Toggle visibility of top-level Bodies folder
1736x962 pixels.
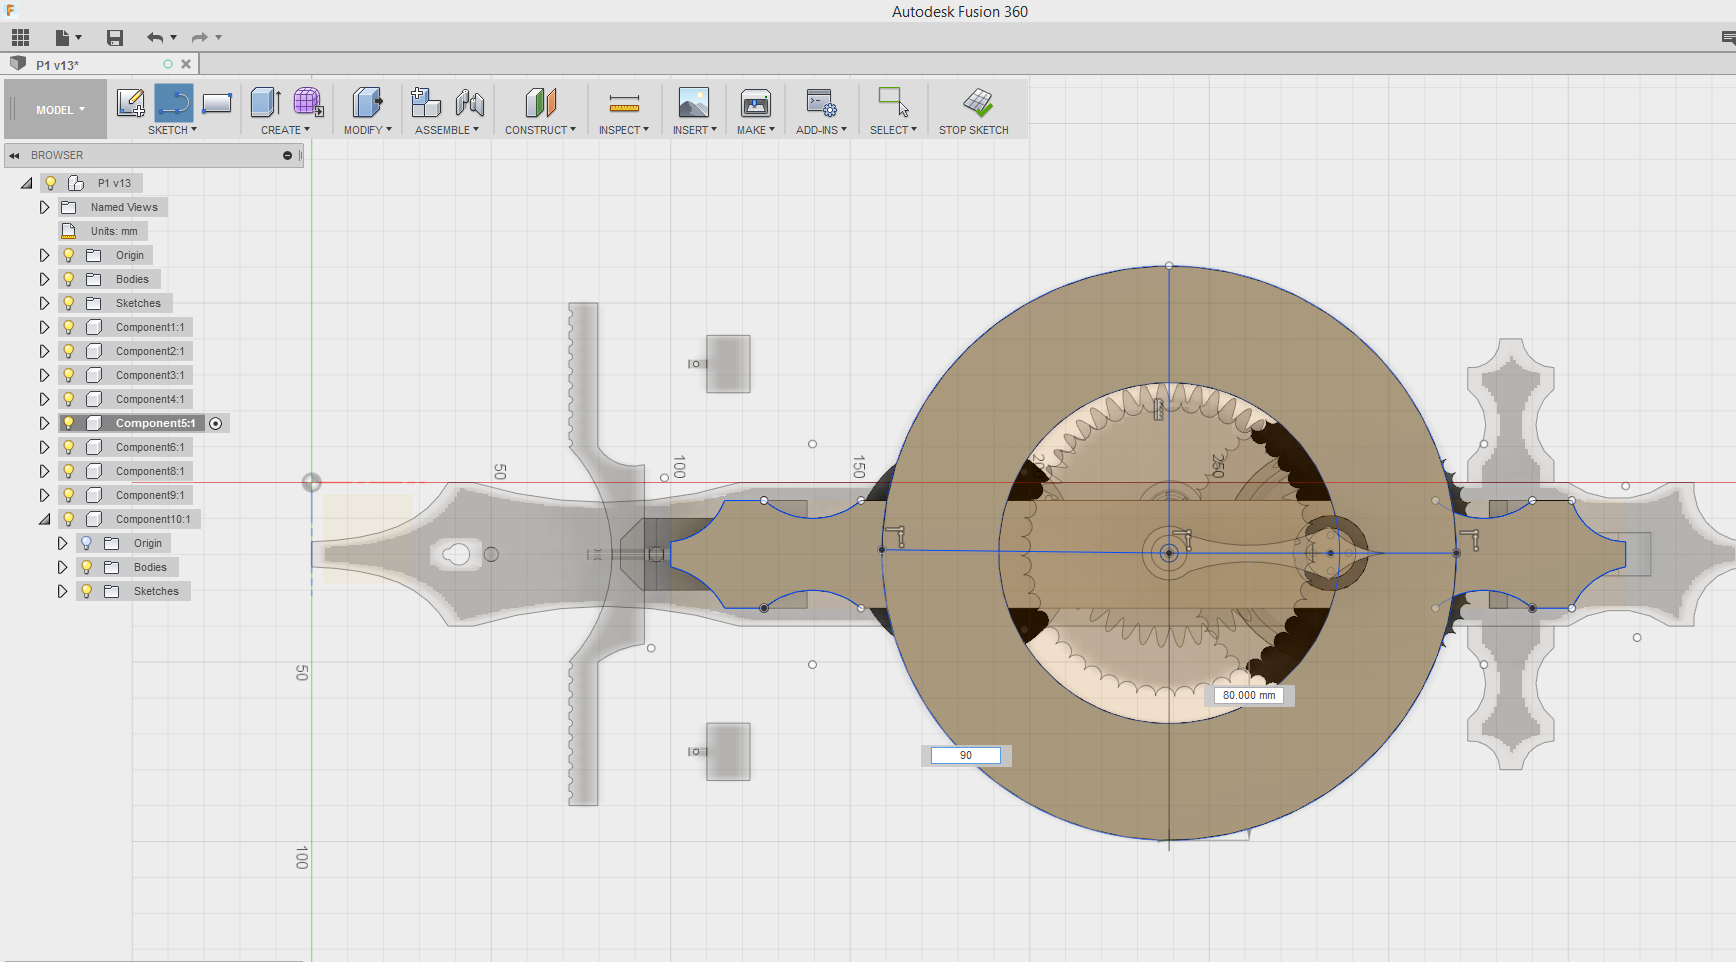click(x=69, y=279)
